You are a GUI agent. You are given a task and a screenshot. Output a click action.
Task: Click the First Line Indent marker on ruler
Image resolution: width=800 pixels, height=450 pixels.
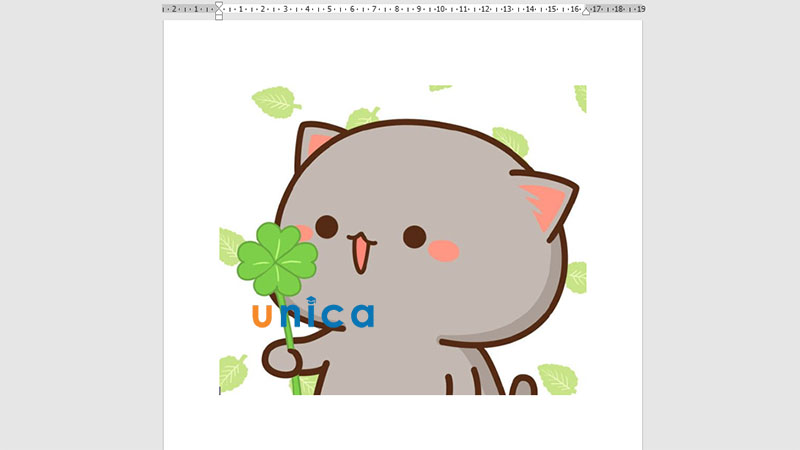(x=219, y=5)
